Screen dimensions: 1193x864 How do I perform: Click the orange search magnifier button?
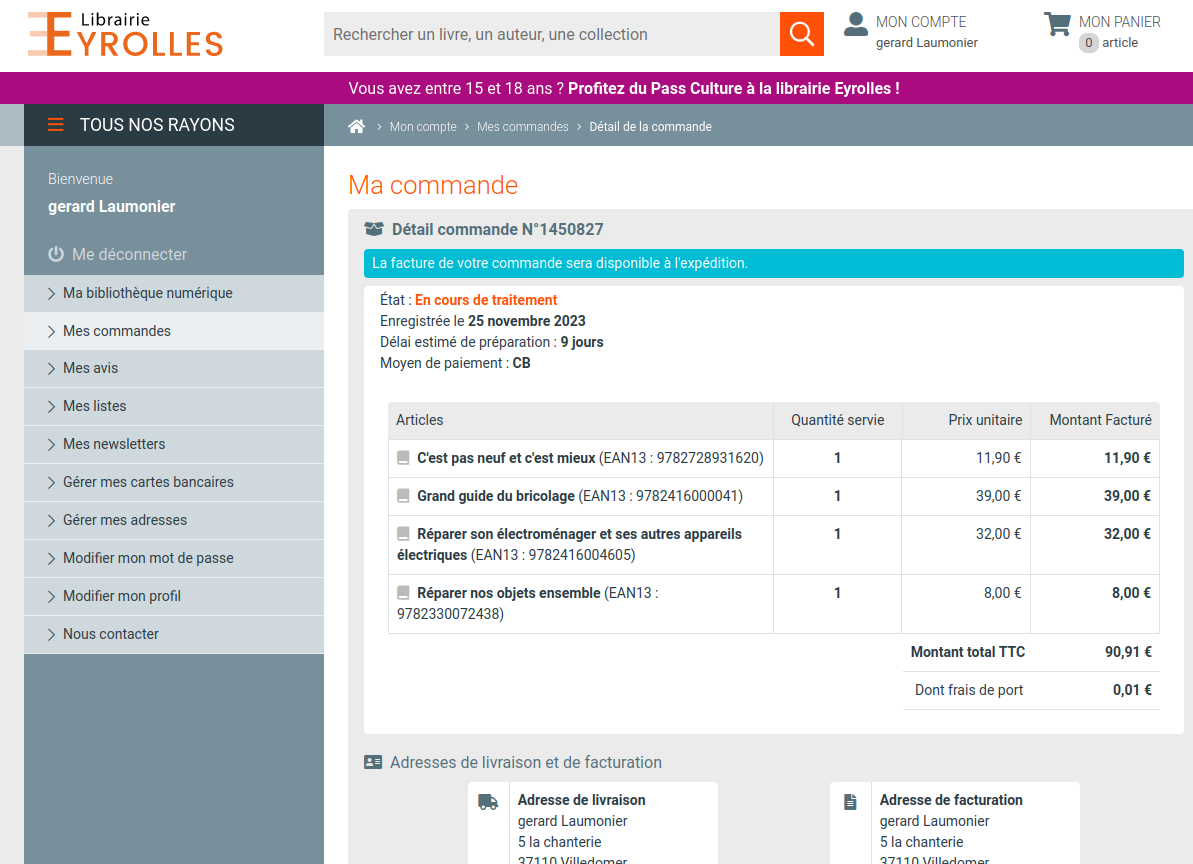801,34
